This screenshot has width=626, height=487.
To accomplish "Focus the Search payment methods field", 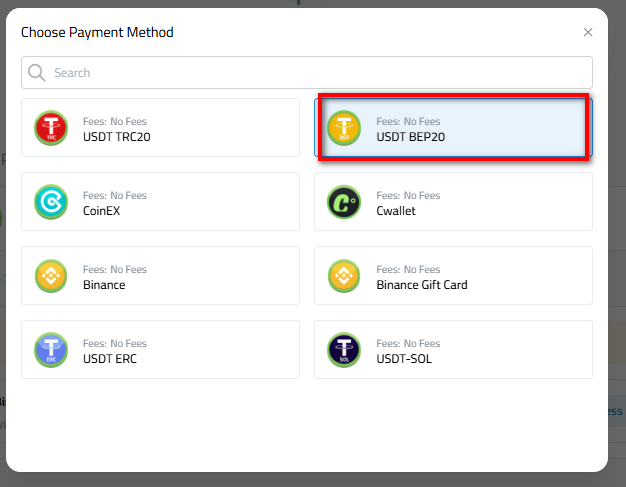I will coord(307,73).
